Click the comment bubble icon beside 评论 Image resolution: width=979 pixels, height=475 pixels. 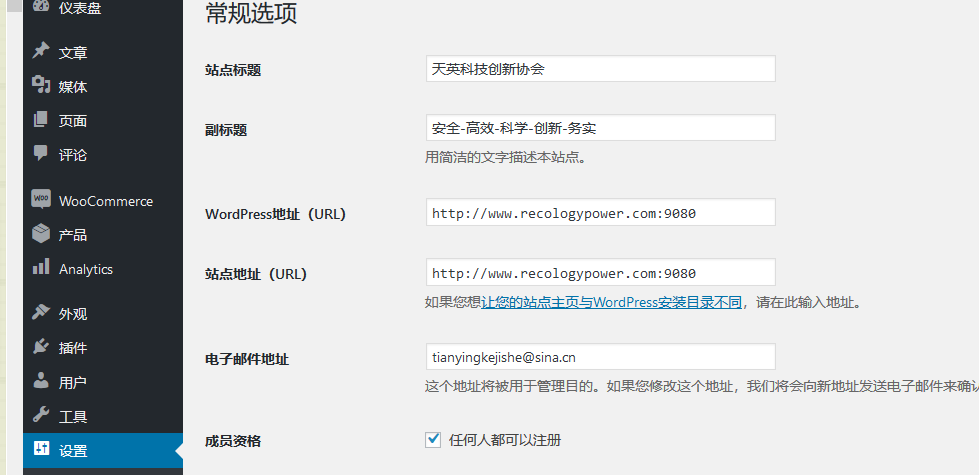pos(41,153)
